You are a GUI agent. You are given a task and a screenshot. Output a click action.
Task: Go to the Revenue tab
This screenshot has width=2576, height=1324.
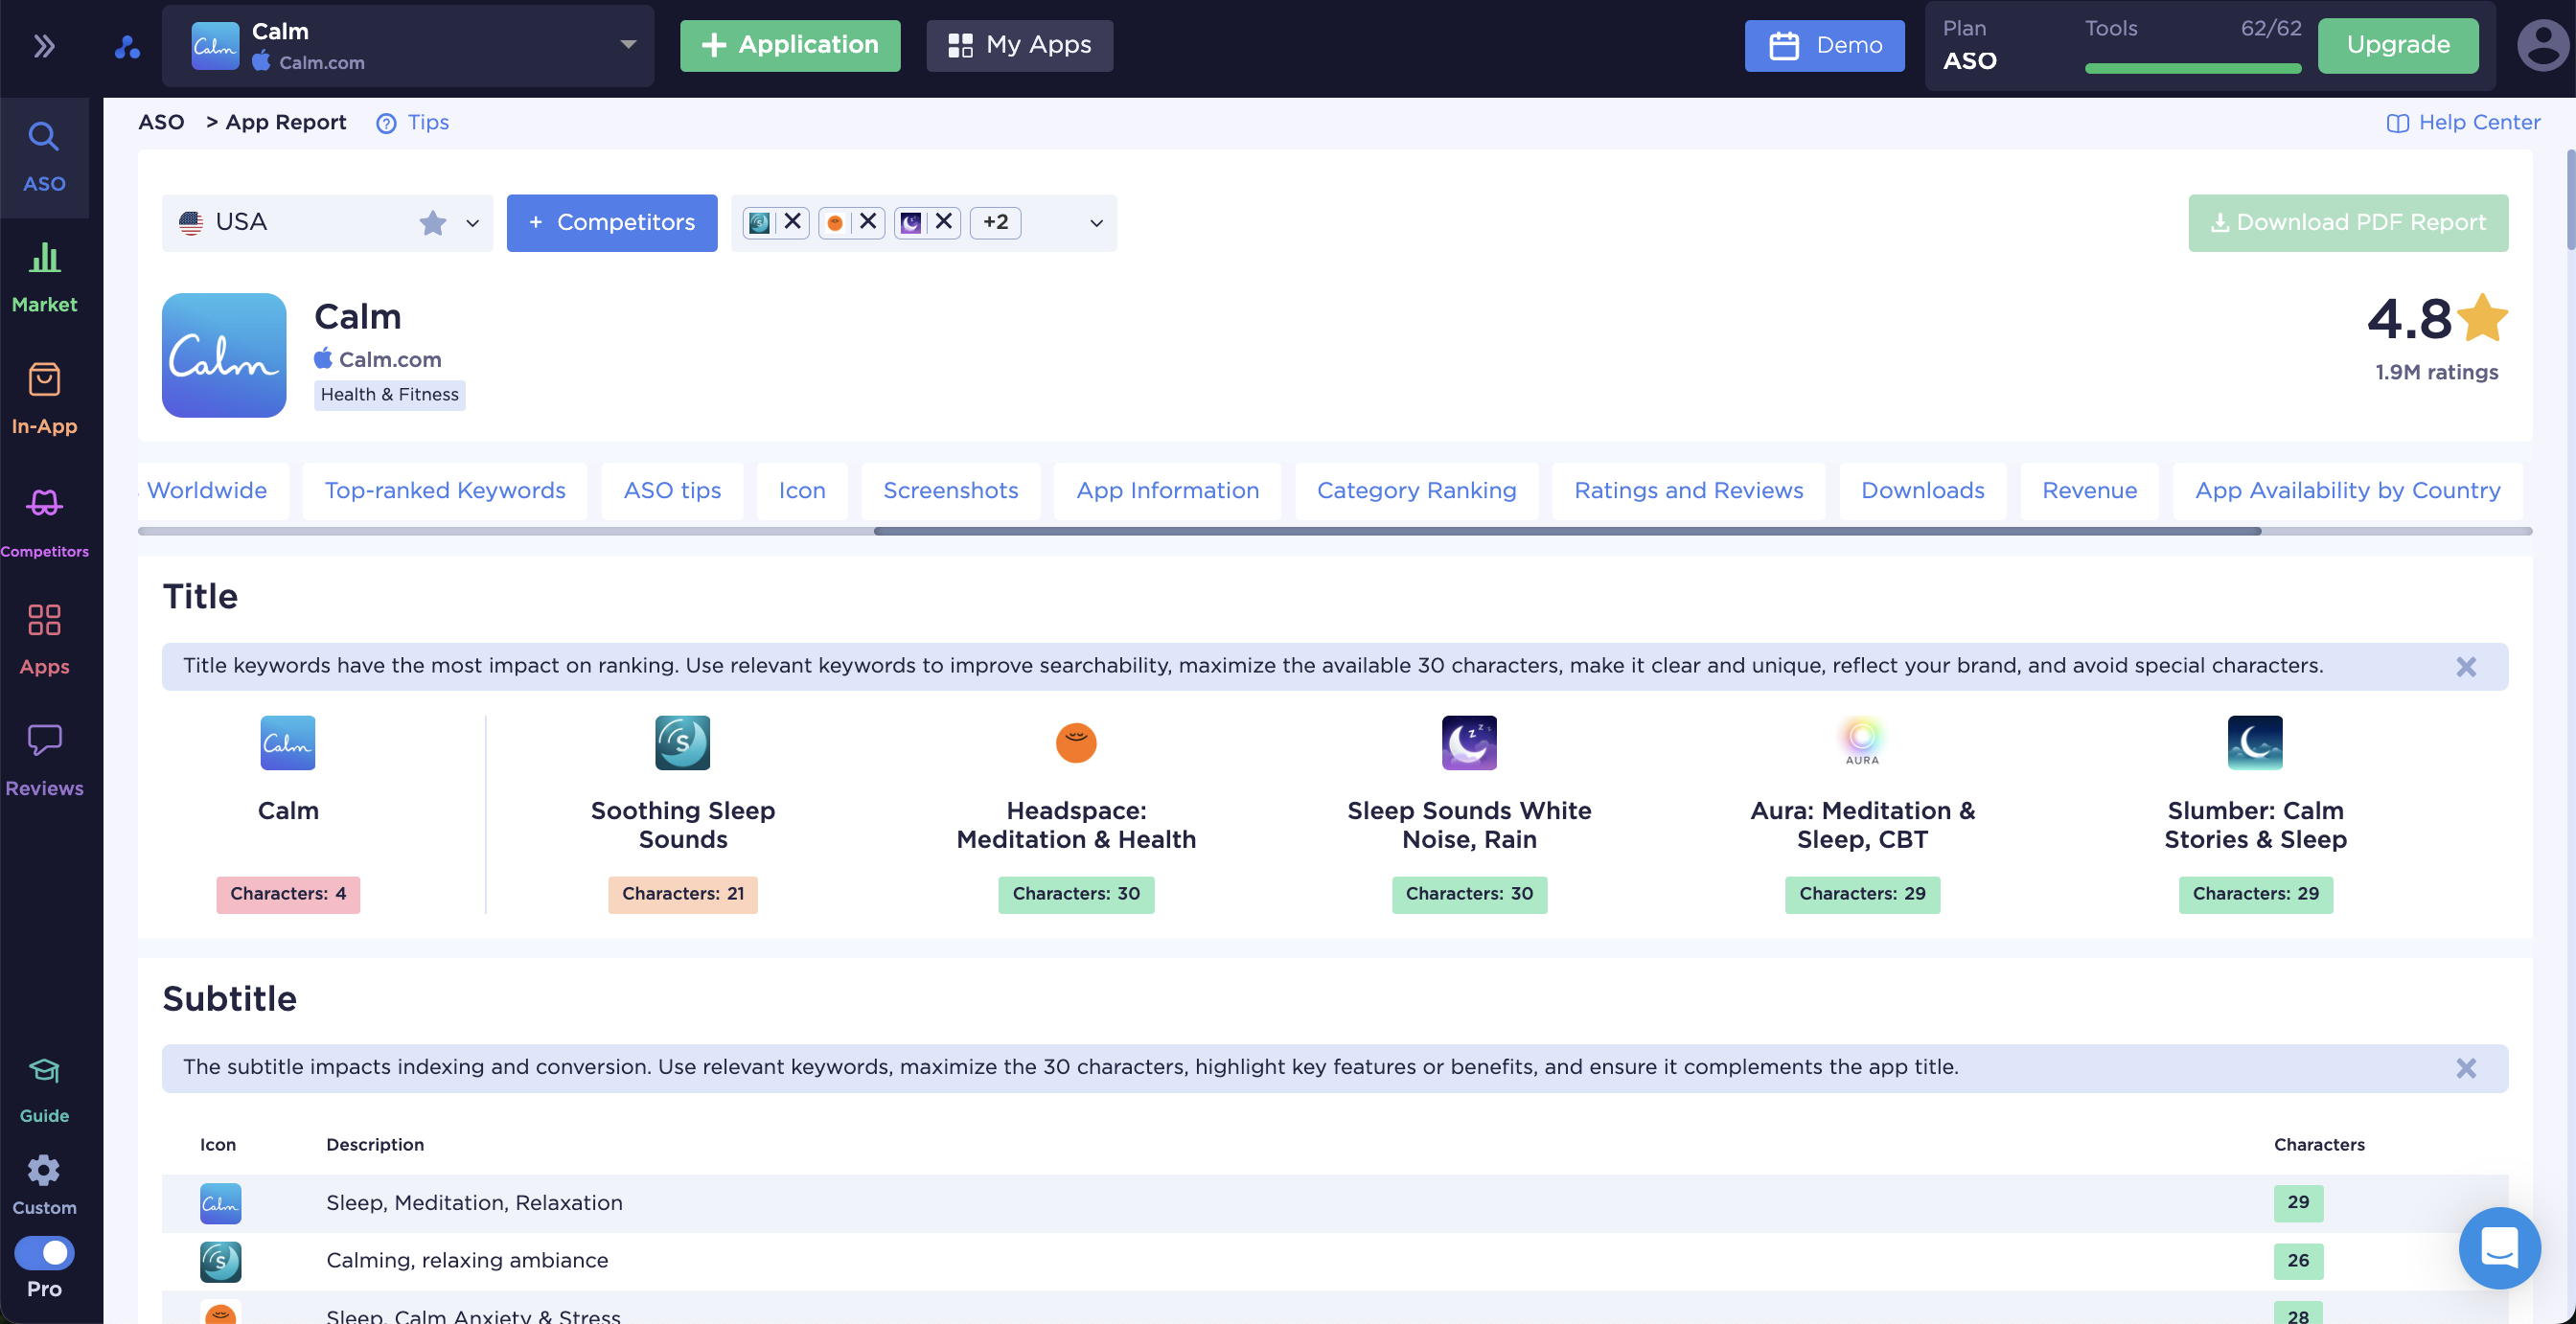coord(2090,491)
